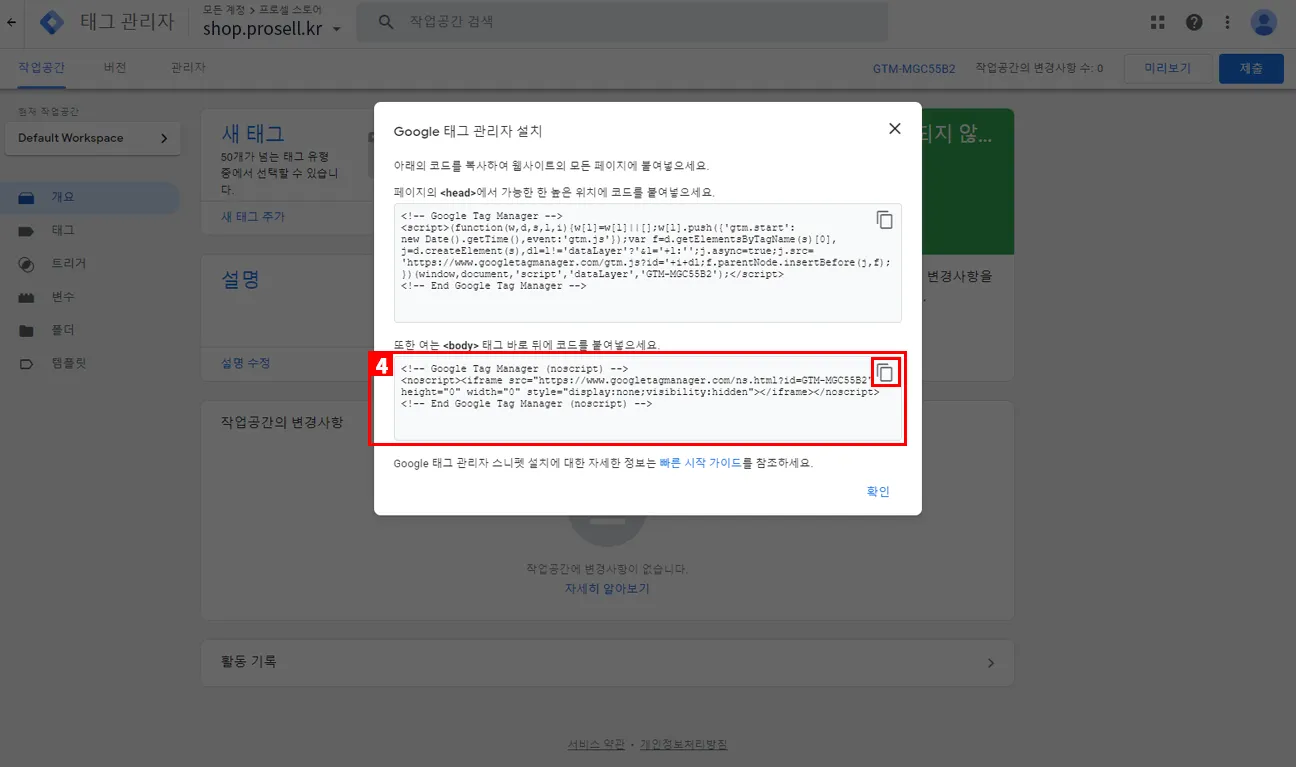Screen dimensions: 1296x767
Task: Click the 새 태그 추가 link
Action: pyautogui.click(x=252, y=217)
